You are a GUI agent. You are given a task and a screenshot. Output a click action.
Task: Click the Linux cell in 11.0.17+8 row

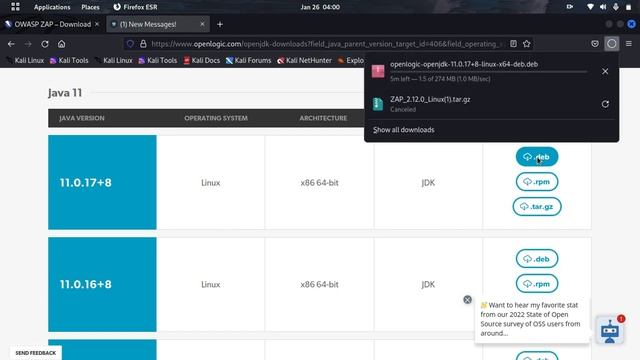click(211, 182)
